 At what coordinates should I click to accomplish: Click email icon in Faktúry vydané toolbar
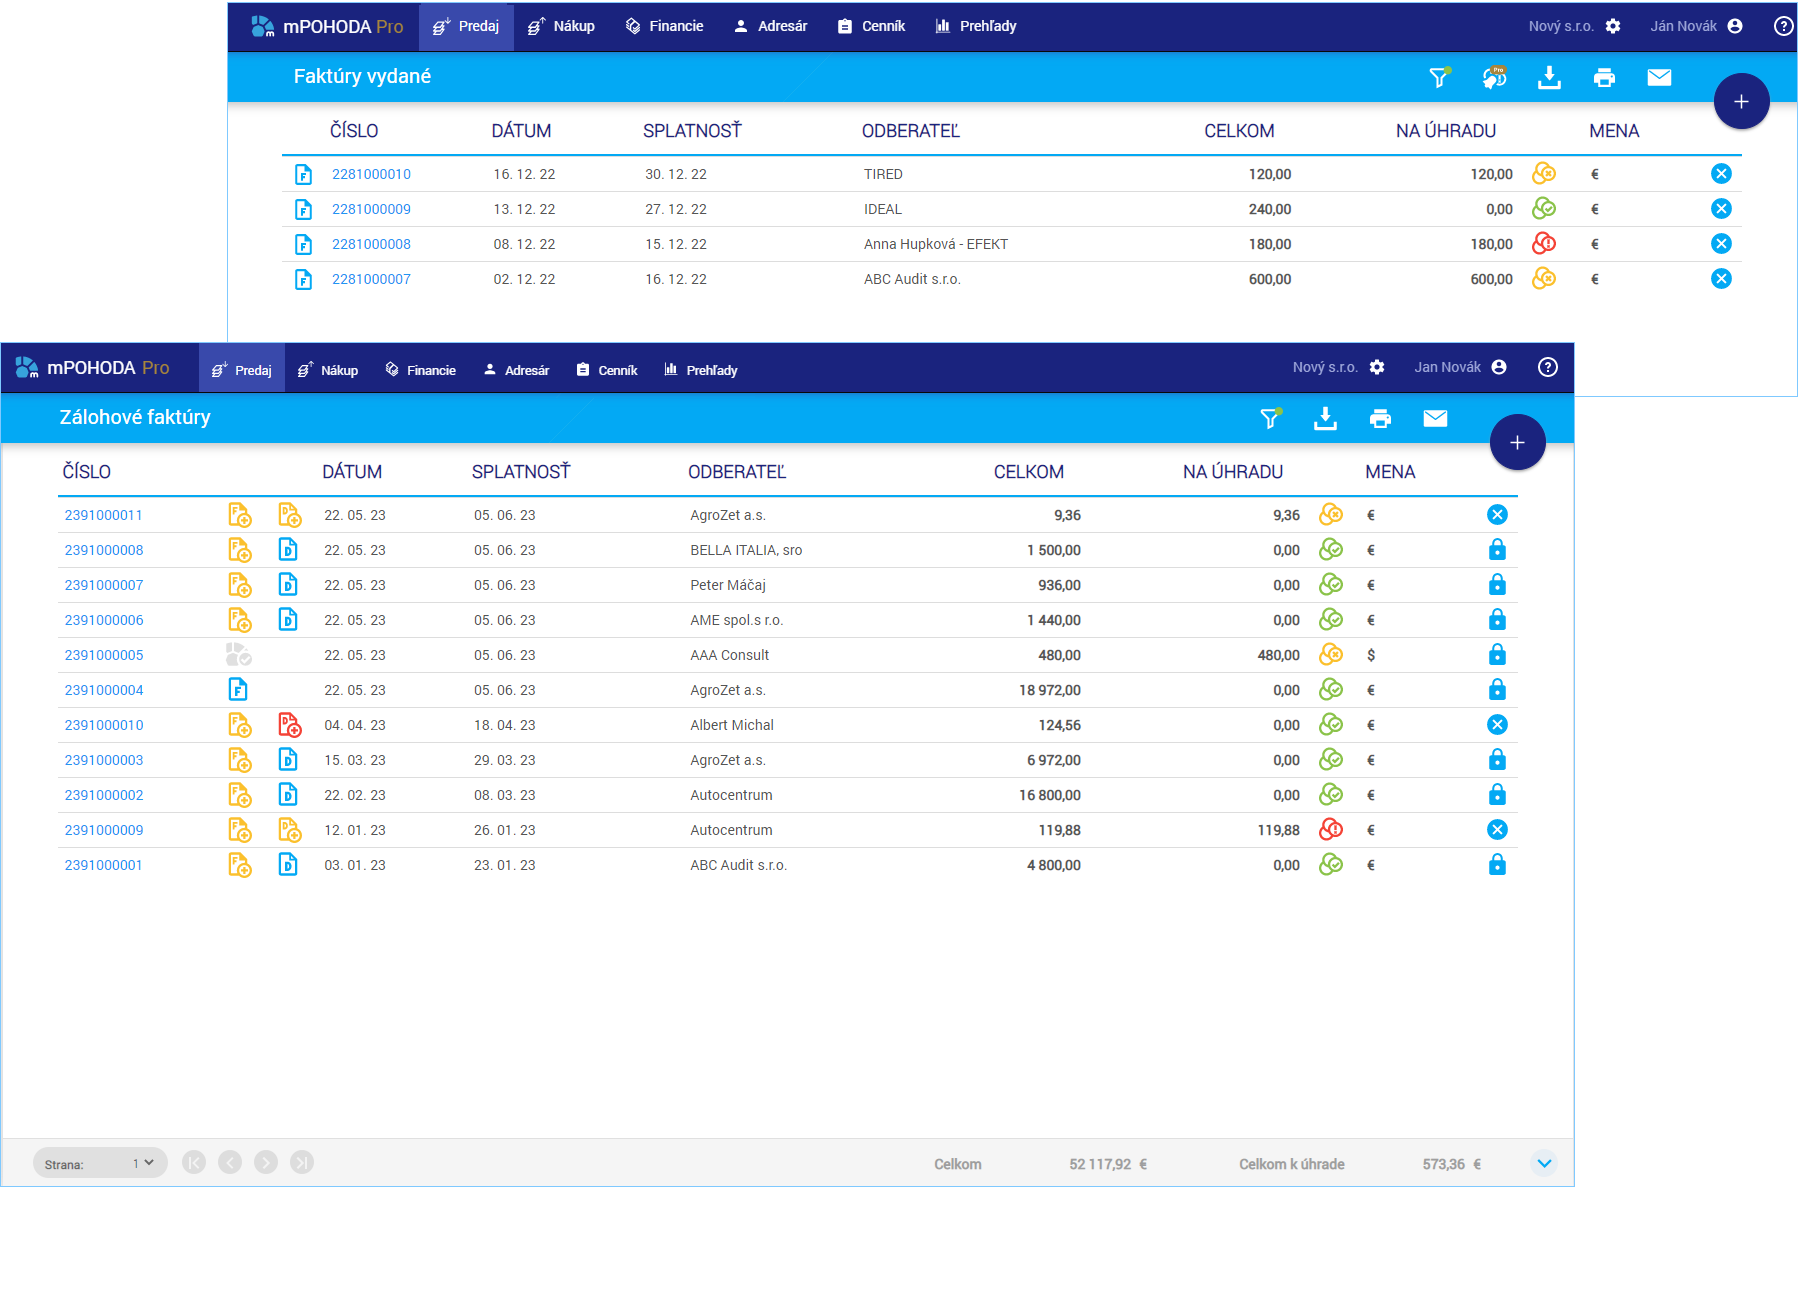[1659, 77]
